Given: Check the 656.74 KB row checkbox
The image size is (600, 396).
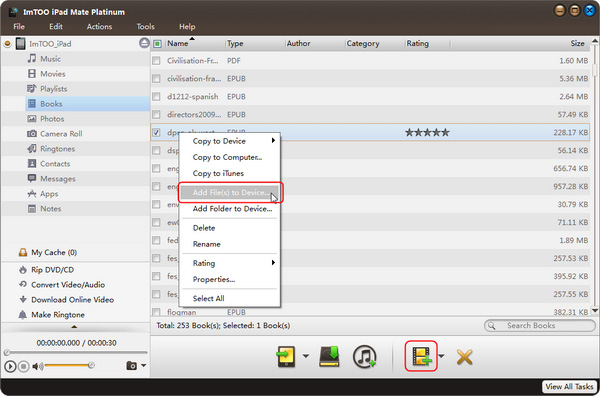Looking at the screenshot, I should pos(156,168).
